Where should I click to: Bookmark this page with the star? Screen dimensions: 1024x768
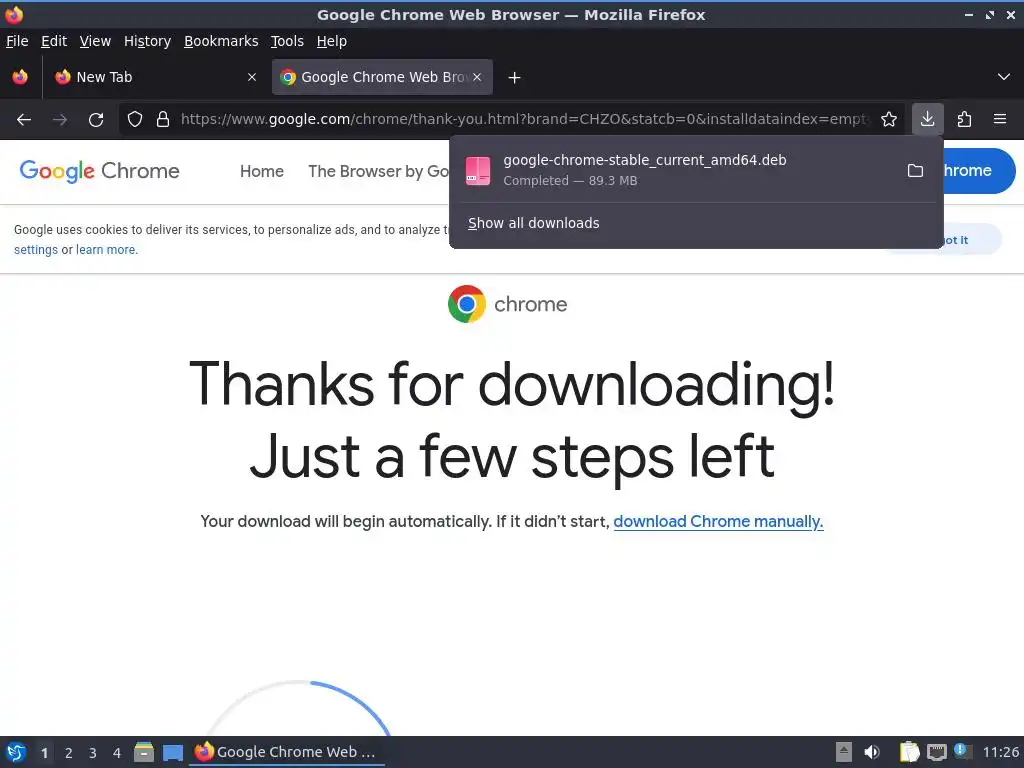[888, 120]
